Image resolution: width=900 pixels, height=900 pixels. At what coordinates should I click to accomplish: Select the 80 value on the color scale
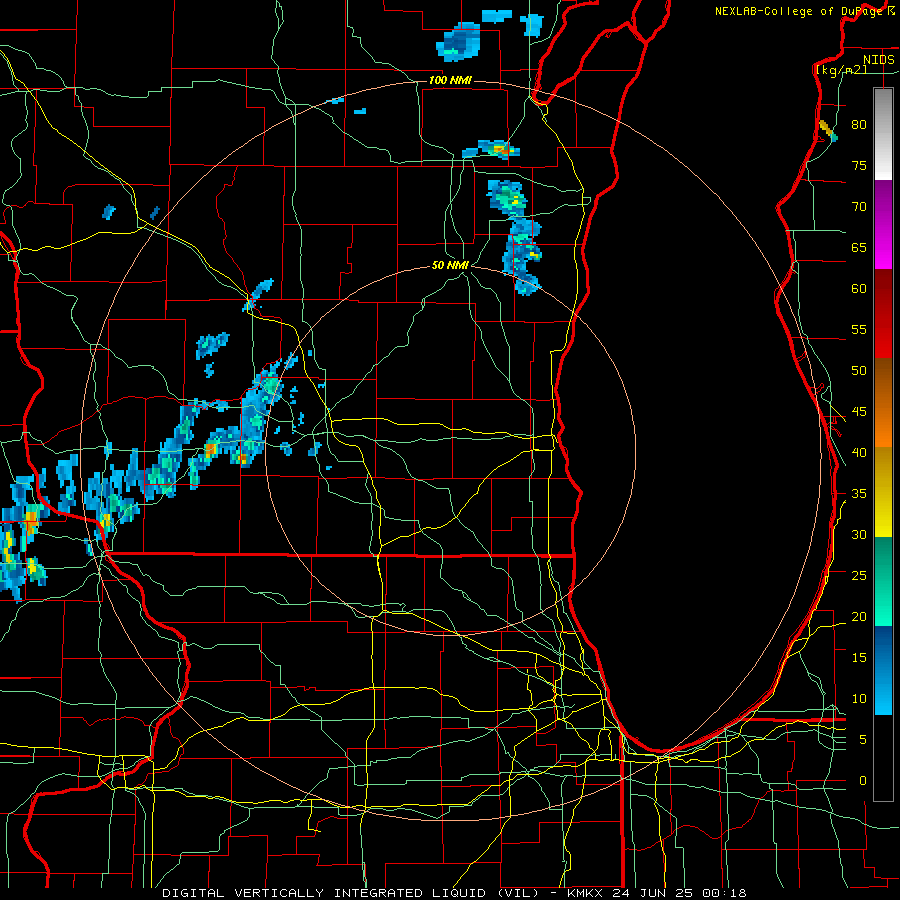pos(859,125)
